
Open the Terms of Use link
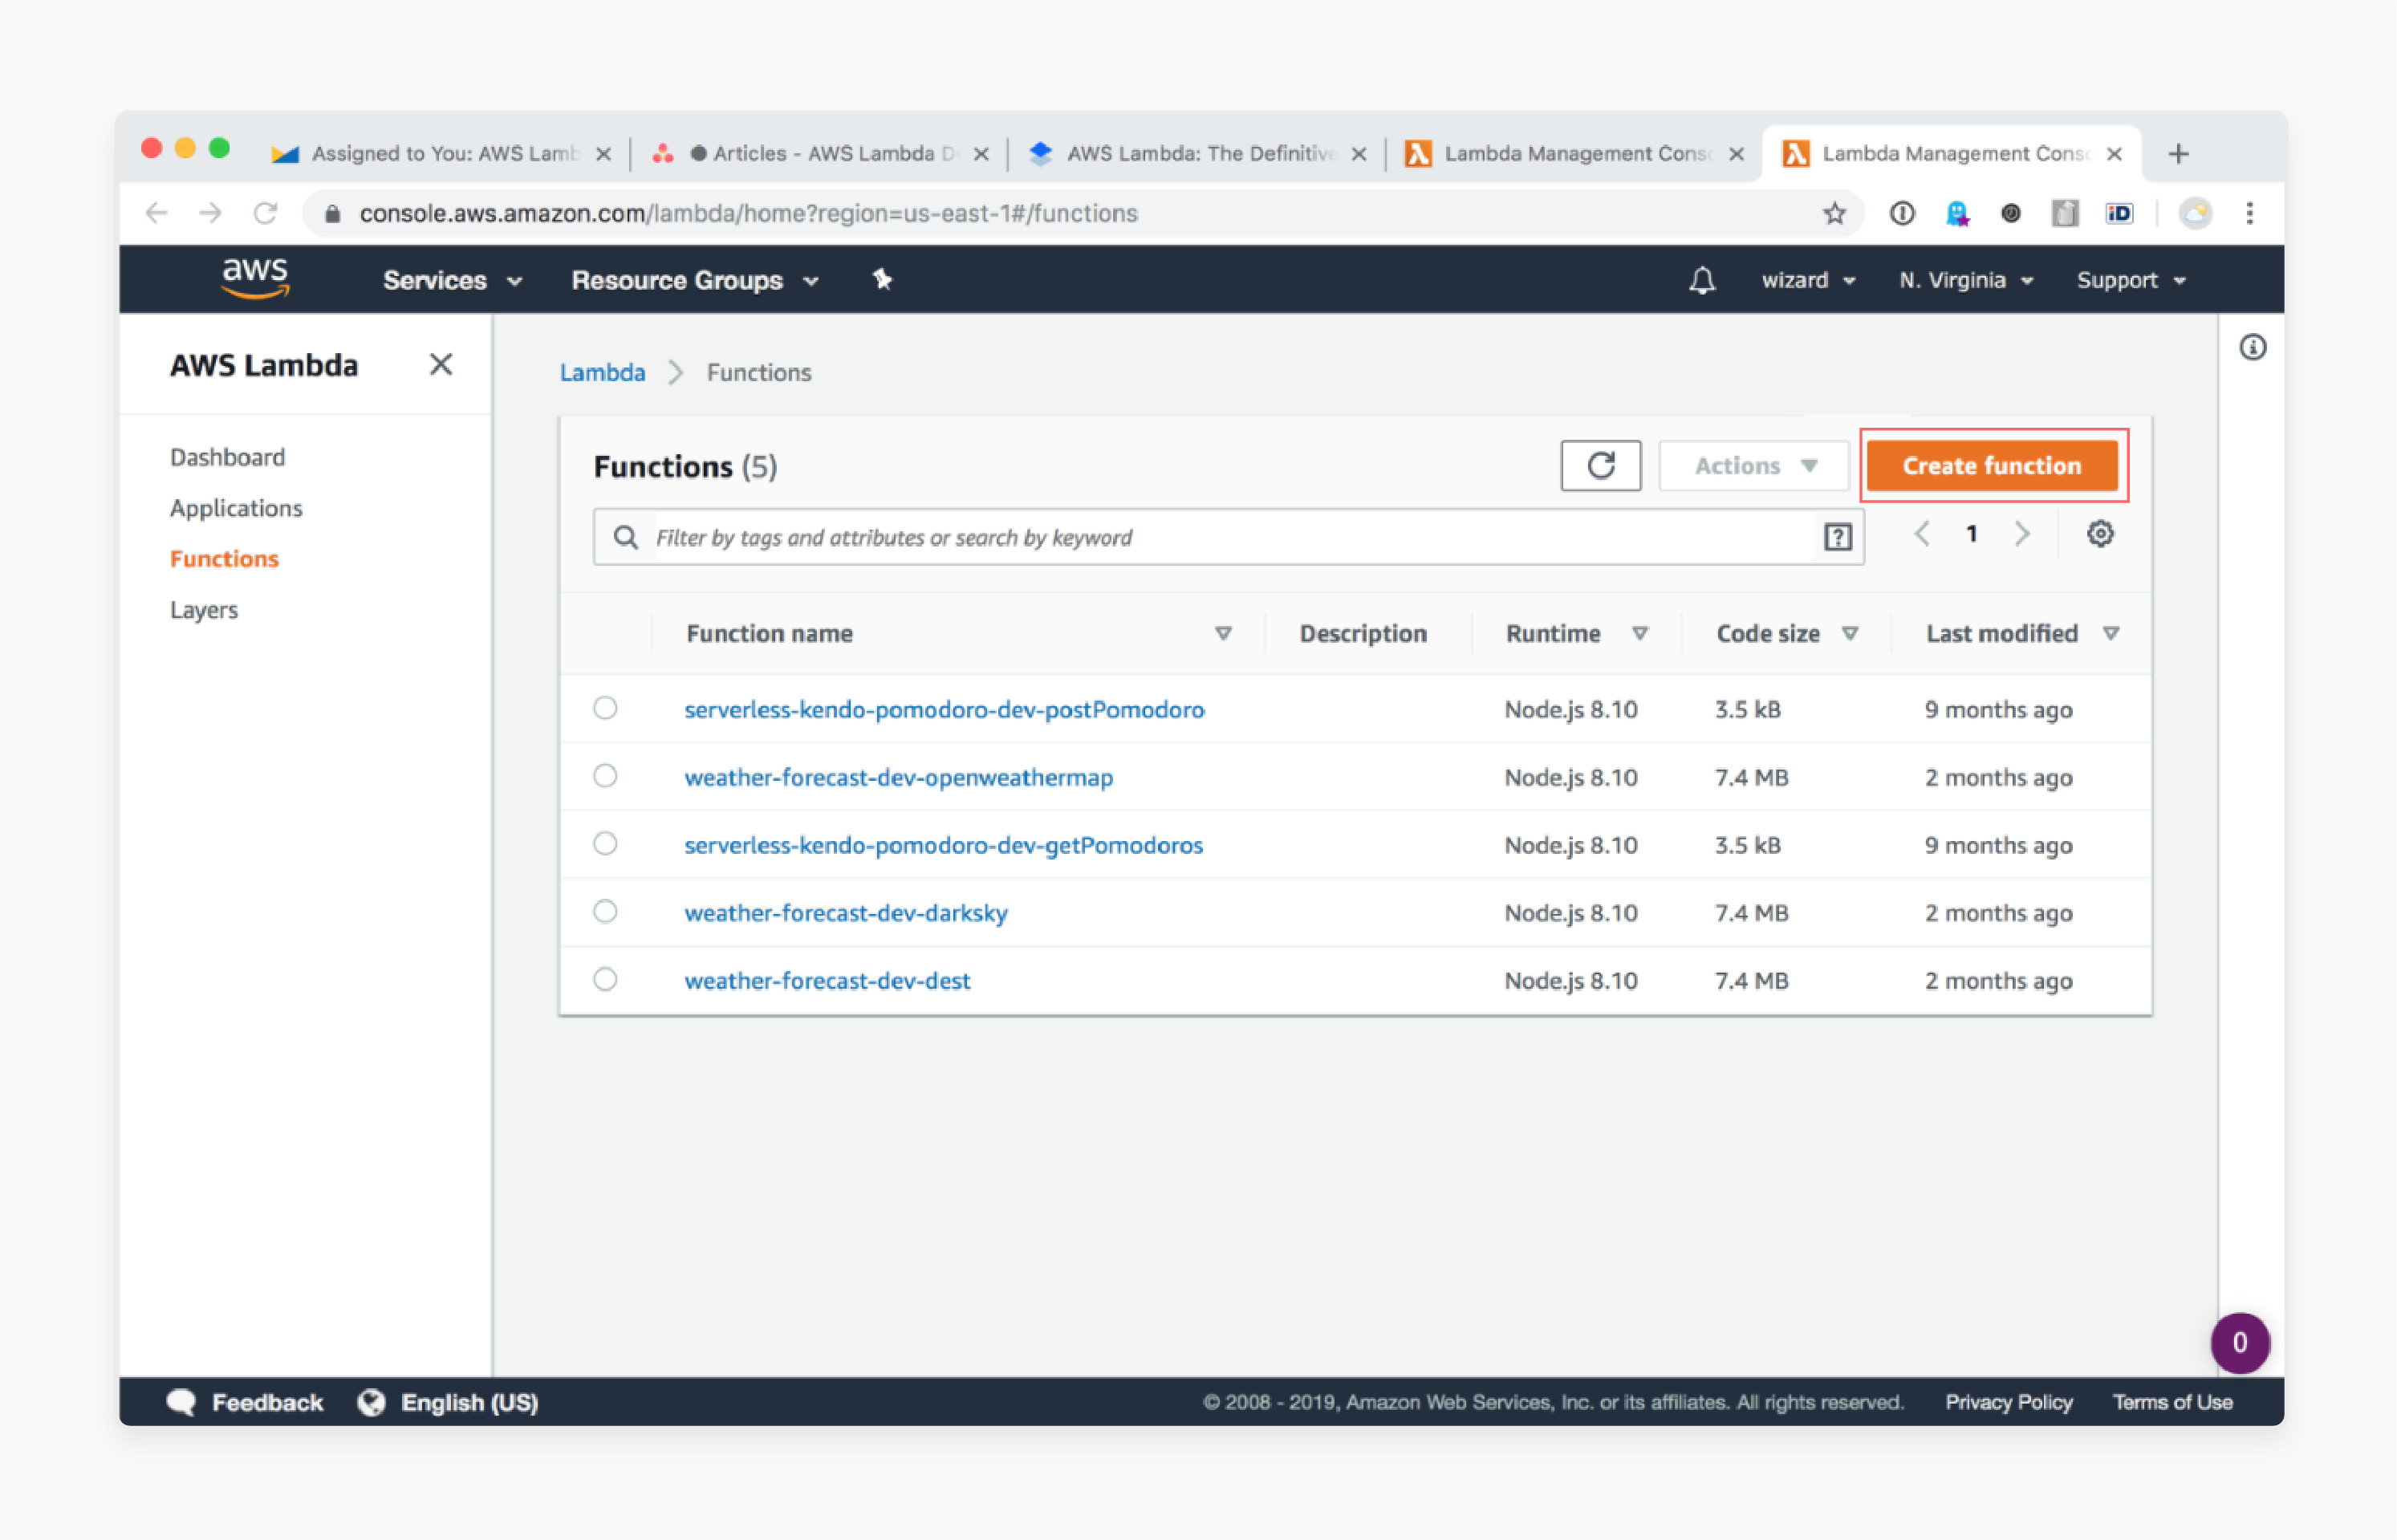pyautogui.click(x=2172, y=1403)
